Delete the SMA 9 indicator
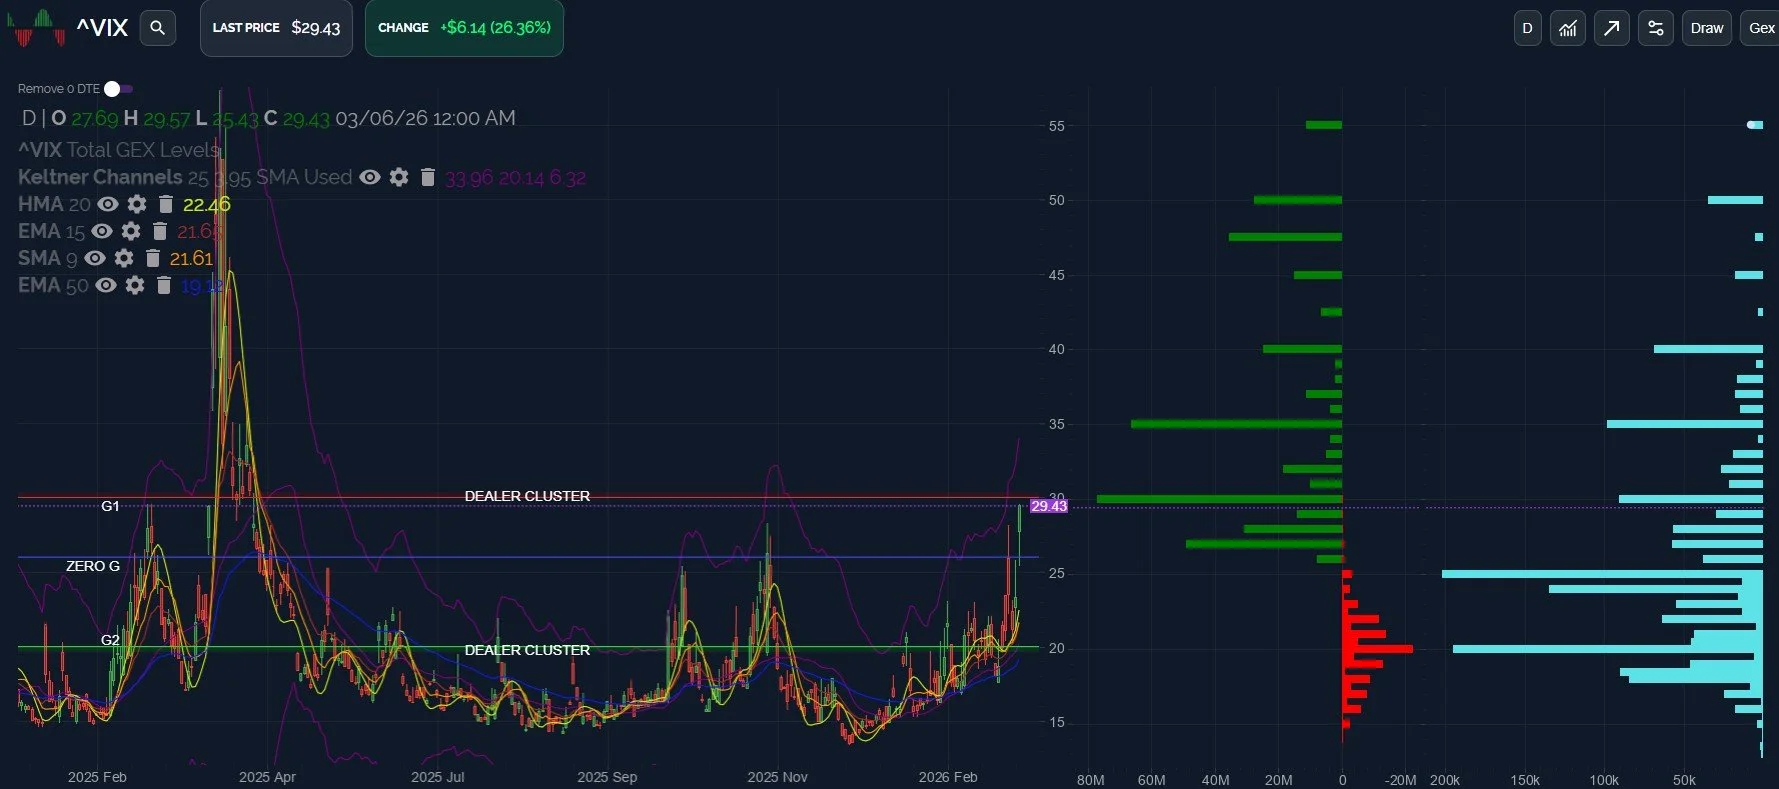This screenshot has height=789, width=1779. [x=152, y=258]
